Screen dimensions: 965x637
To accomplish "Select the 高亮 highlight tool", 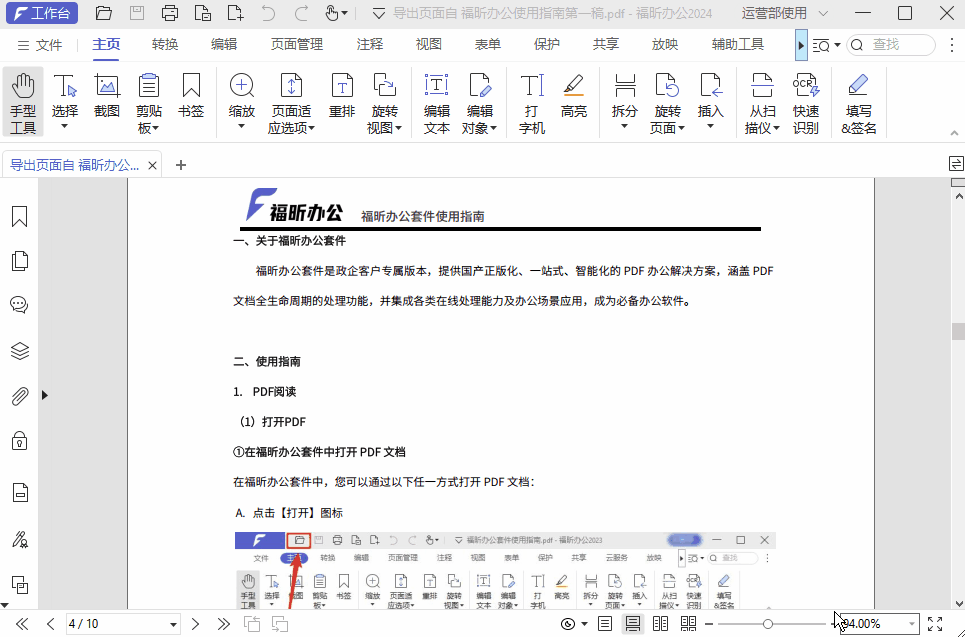I will (573, 100).
